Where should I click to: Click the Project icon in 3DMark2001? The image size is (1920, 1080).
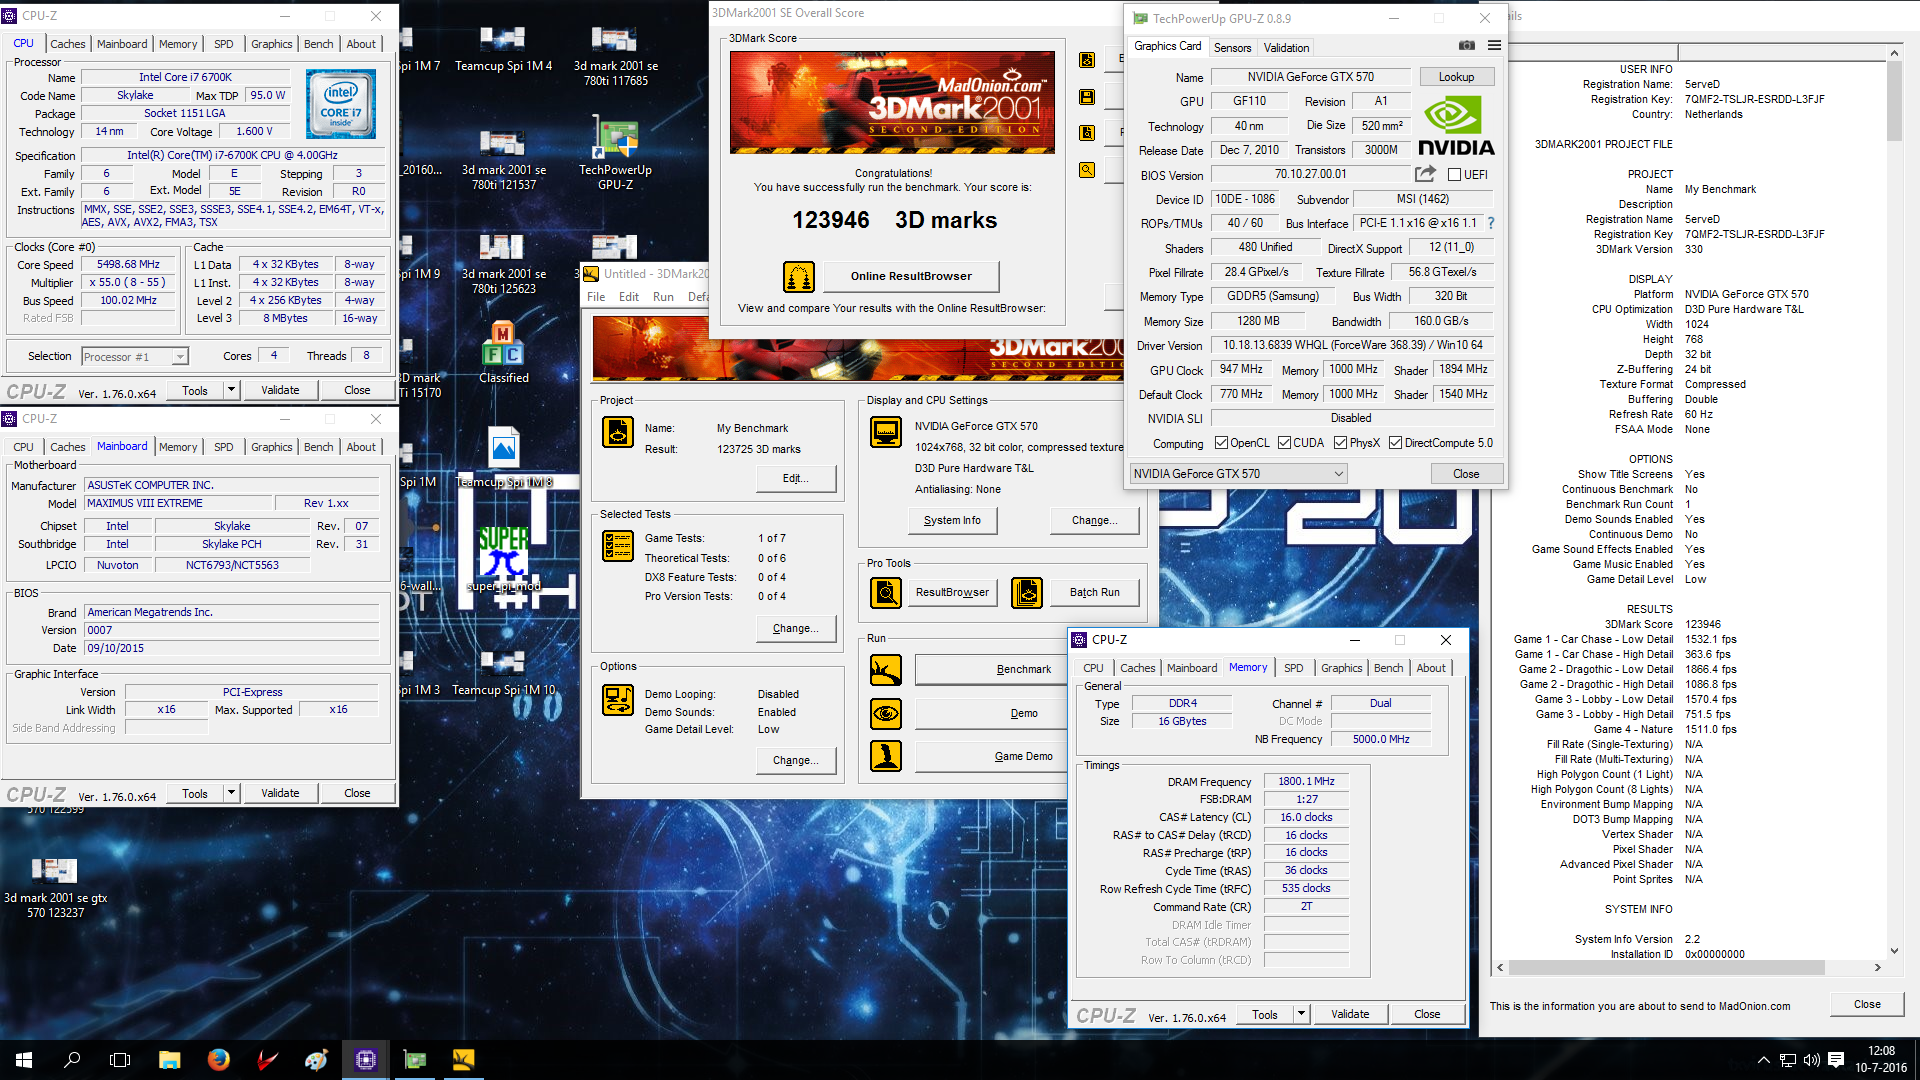point(618,432)
